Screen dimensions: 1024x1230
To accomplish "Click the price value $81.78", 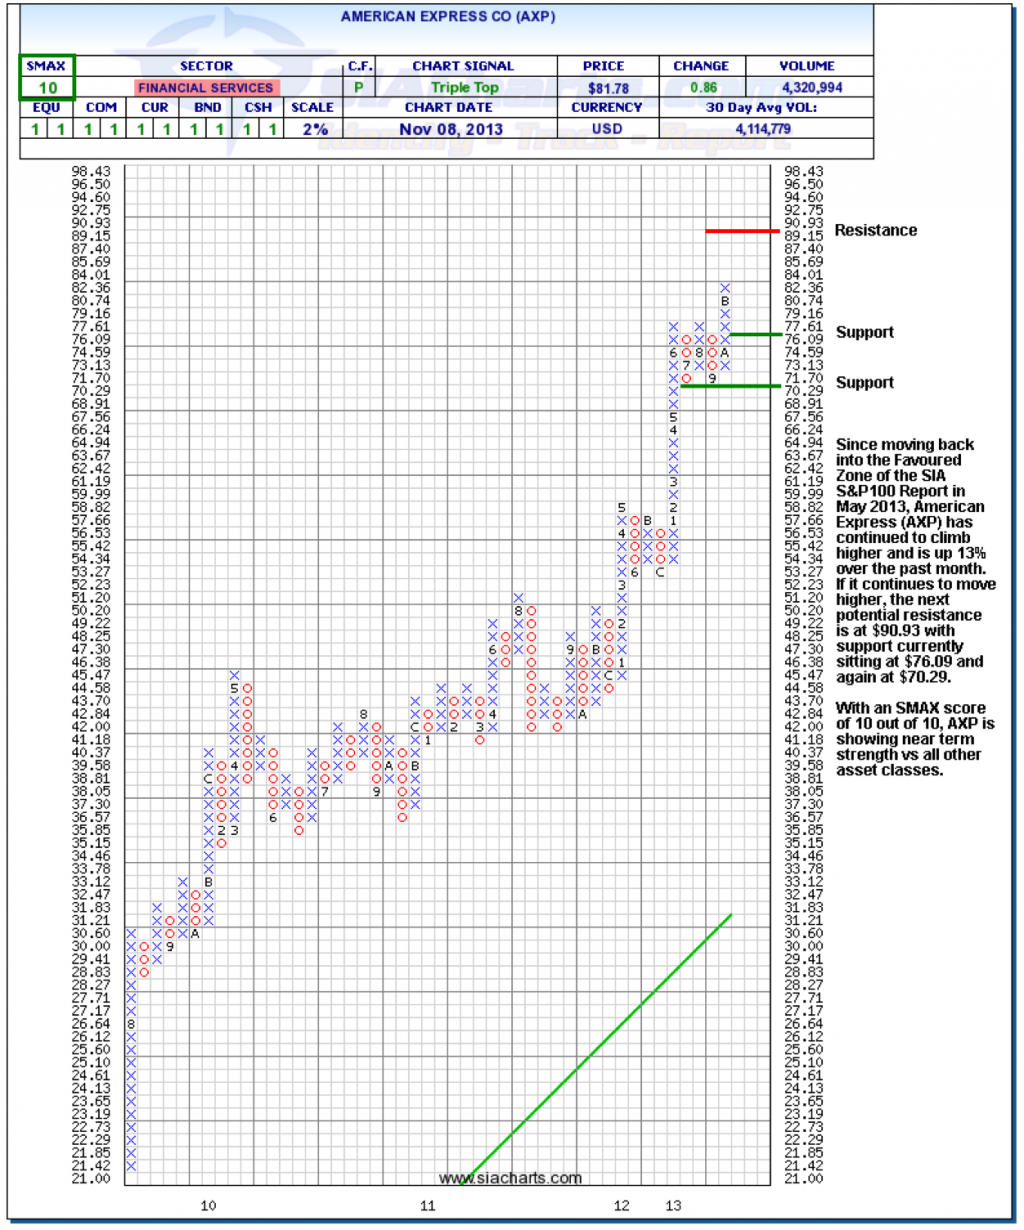I will coord(608,88).
